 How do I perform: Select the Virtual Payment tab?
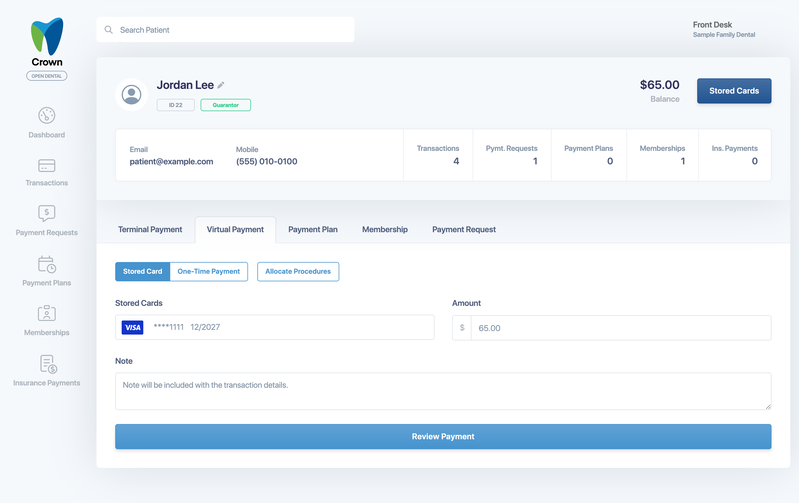[235, 229]
